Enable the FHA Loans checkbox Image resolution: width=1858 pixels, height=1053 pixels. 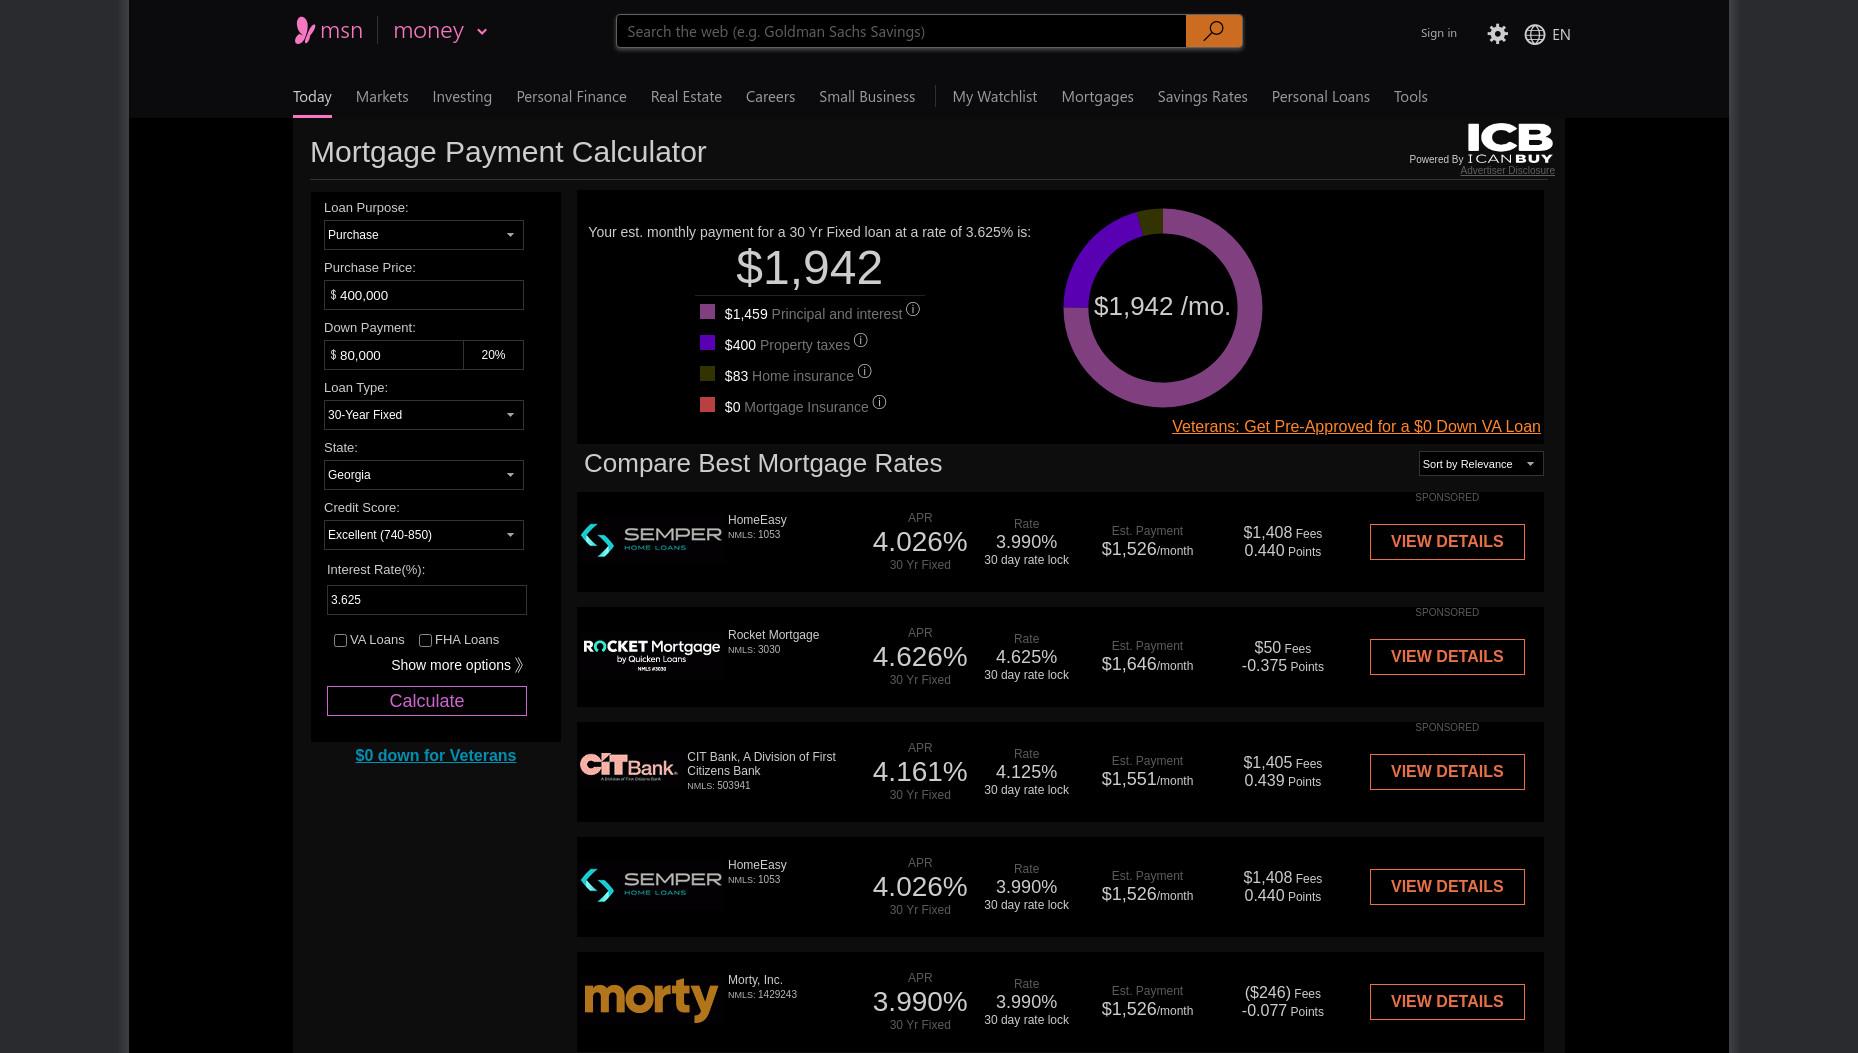click(425, 640)
